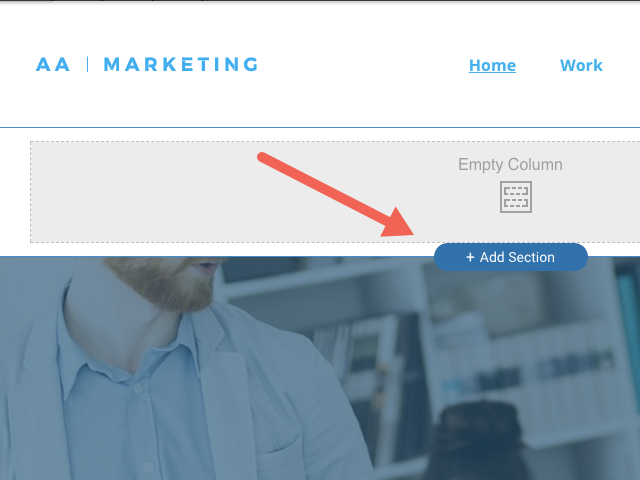Select the Empty Column label text
This screenshot has height=480, width=640.
pyautogui.click(x=510, y=164)
